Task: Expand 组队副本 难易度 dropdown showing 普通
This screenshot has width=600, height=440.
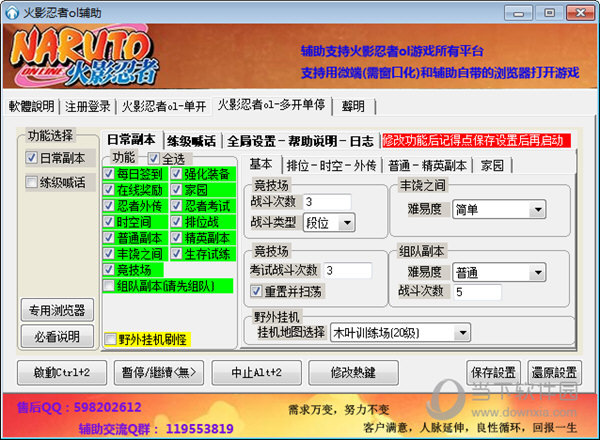Action: coord(499,272)
